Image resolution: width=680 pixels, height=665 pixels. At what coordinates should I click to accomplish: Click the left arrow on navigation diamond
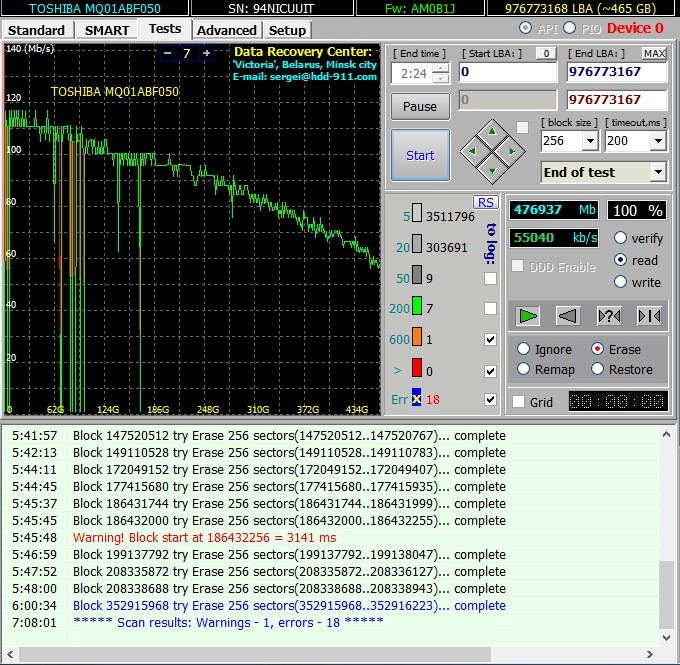point(471,151)
